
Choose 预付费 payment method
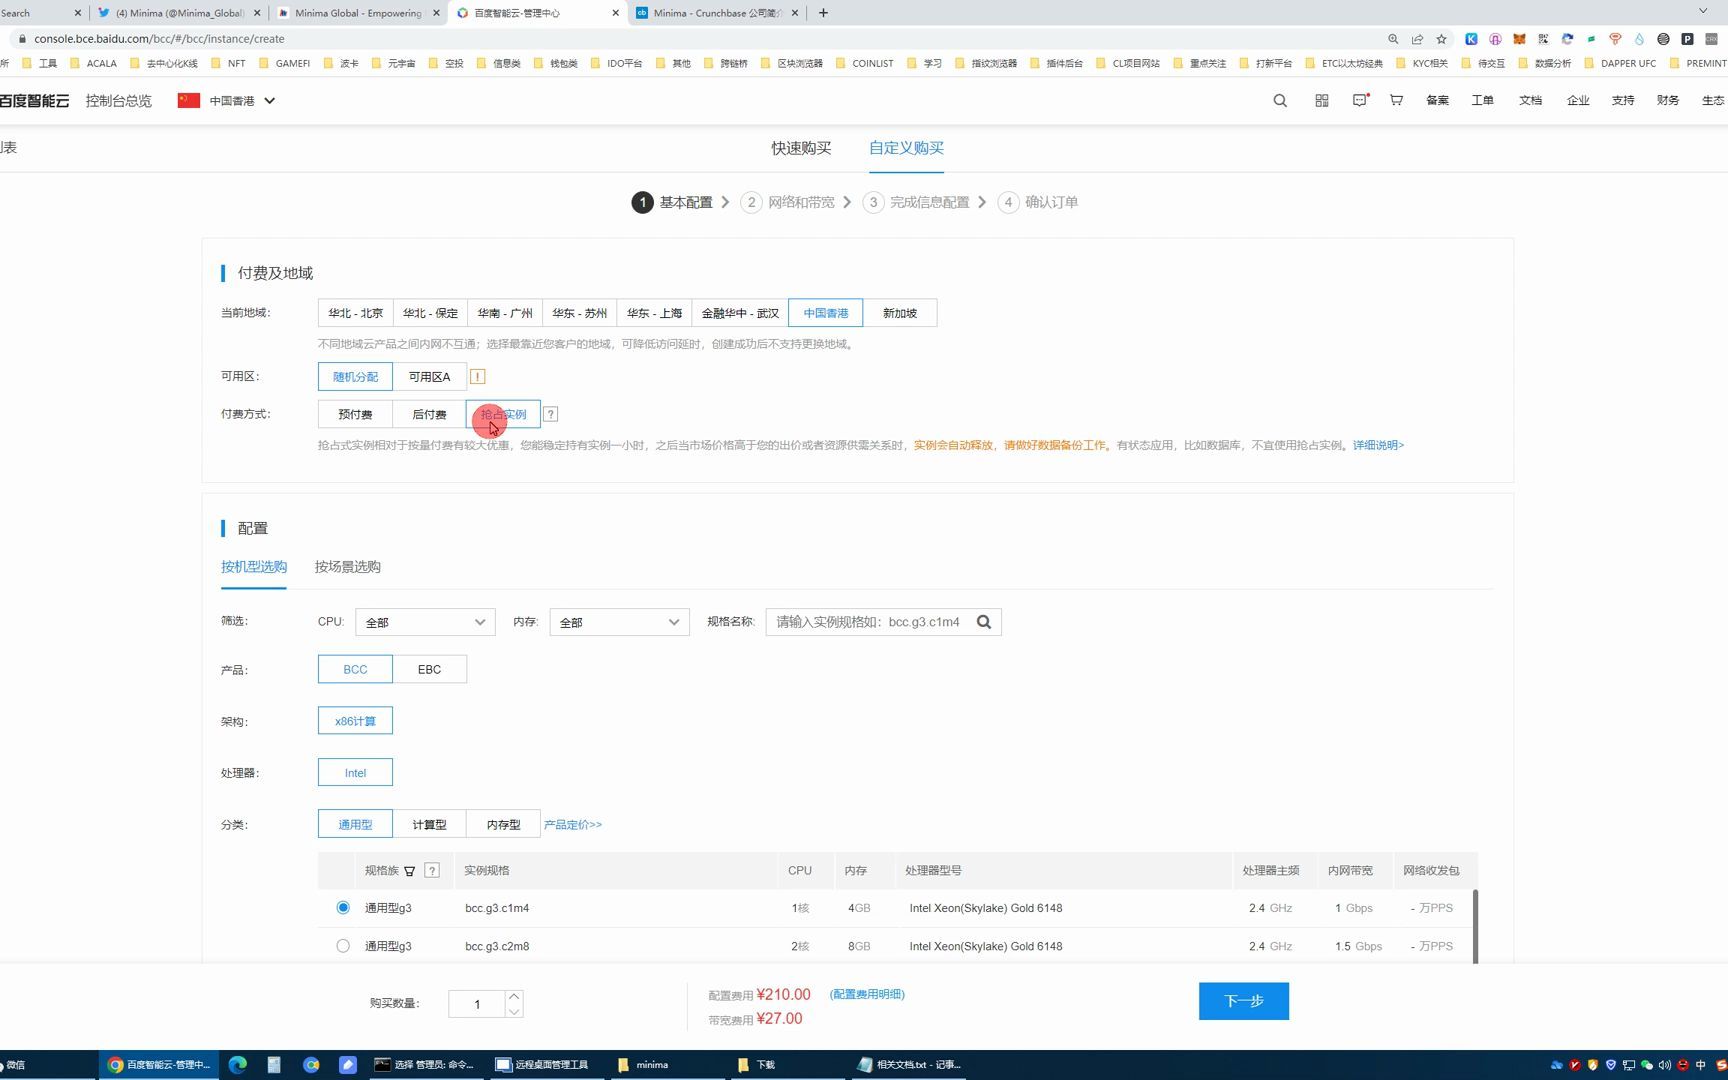click(355, 414)
